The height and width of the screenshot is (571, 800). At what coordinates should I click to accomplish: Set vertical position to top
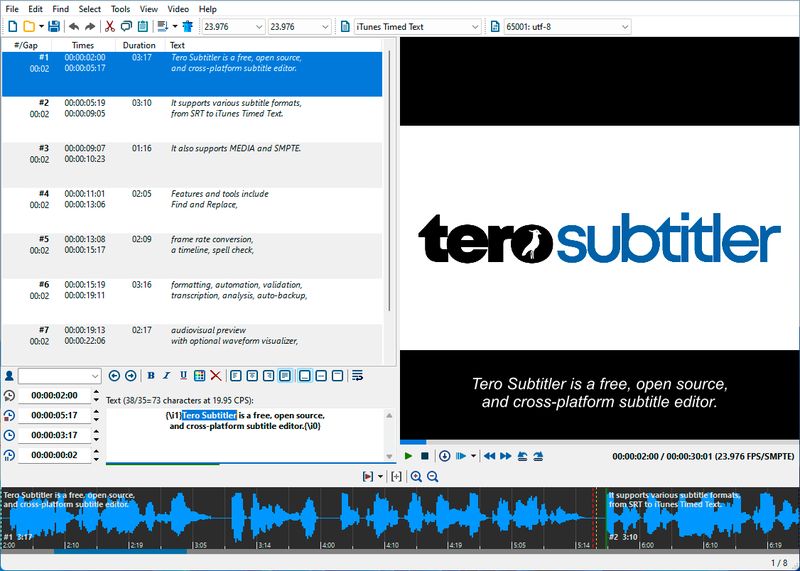pyautogui.click(x=337, y=376)
